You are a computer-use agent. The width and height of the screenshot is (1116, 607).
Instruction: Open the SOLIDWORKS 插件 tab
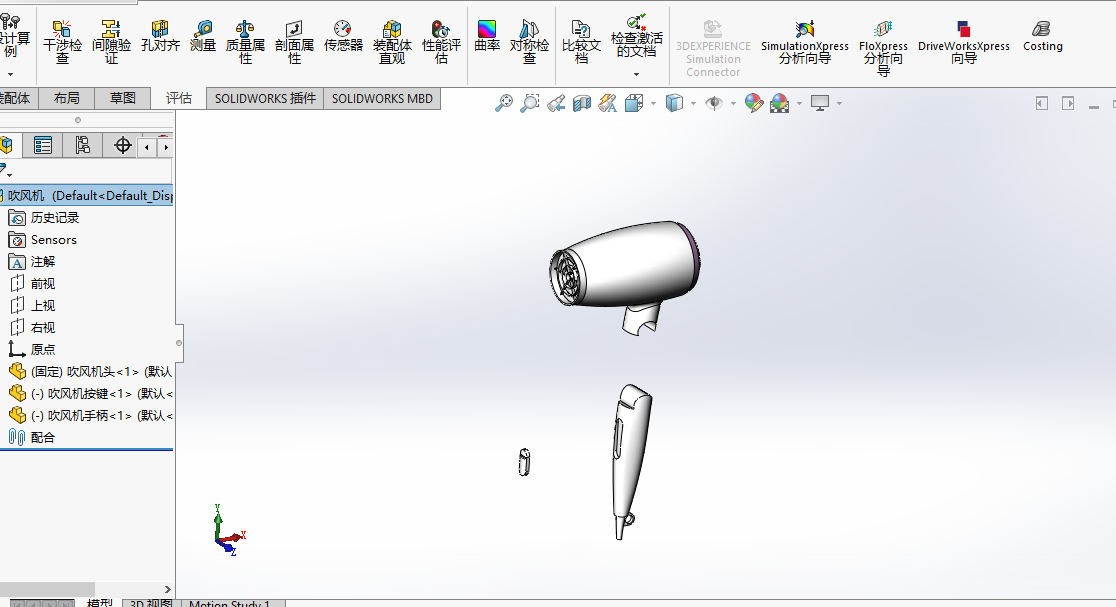coord(265,98)
